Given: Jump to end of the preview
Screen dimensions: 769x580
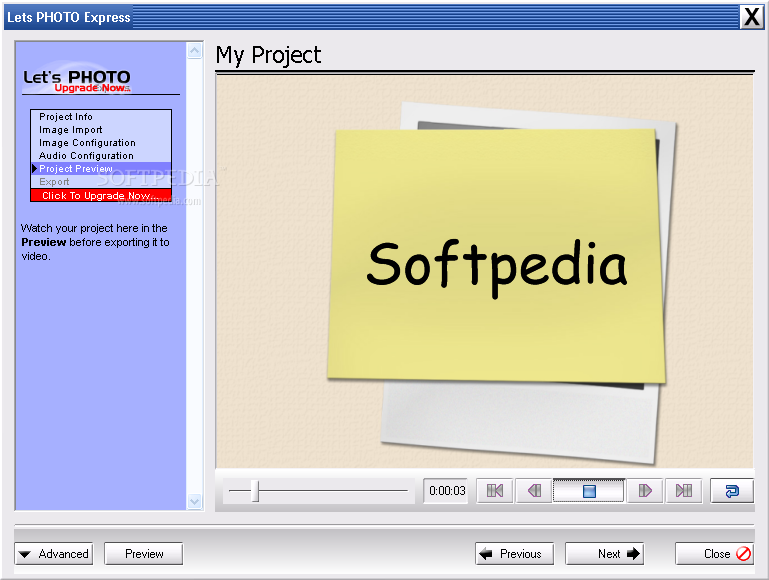Looking at the screenshot, I should click(684, 491).
